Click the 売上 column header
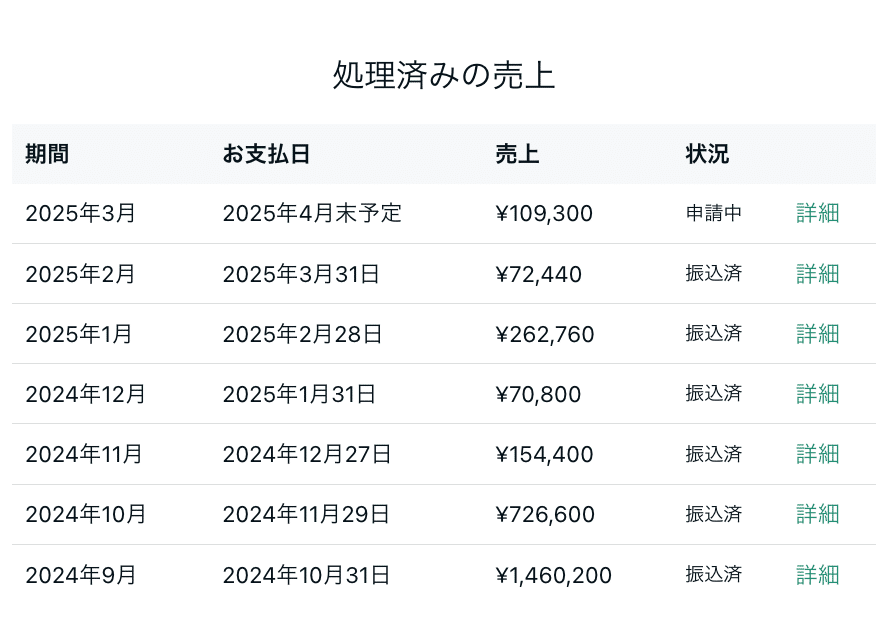 [x=517, y=154]
